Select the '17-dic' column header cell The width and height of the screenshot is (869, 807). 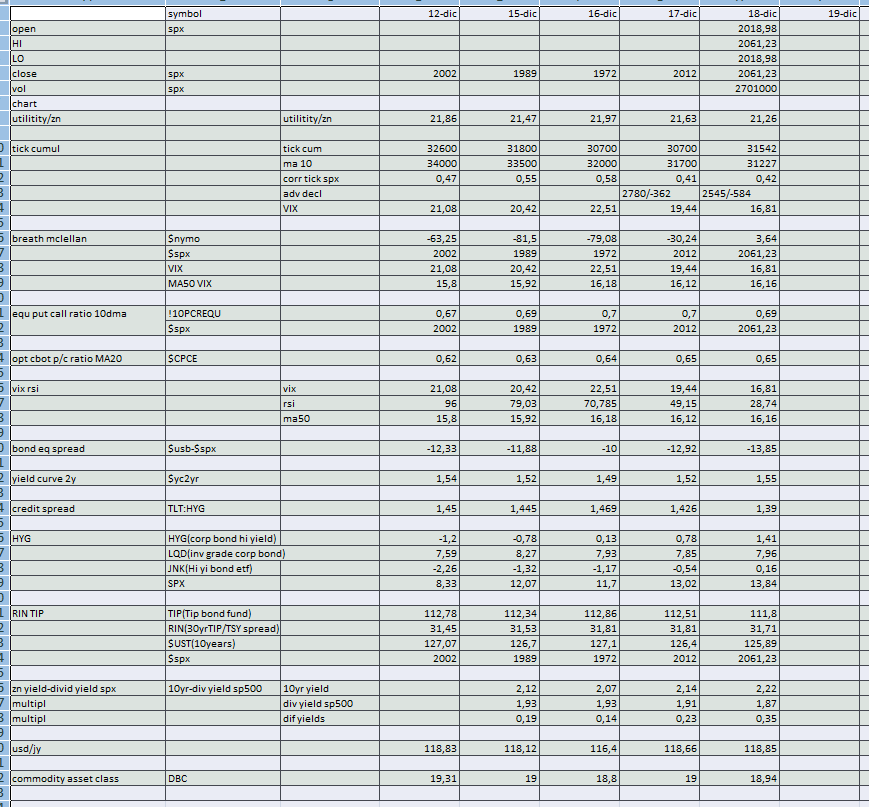pyautogui.click(x=660, y=13)
